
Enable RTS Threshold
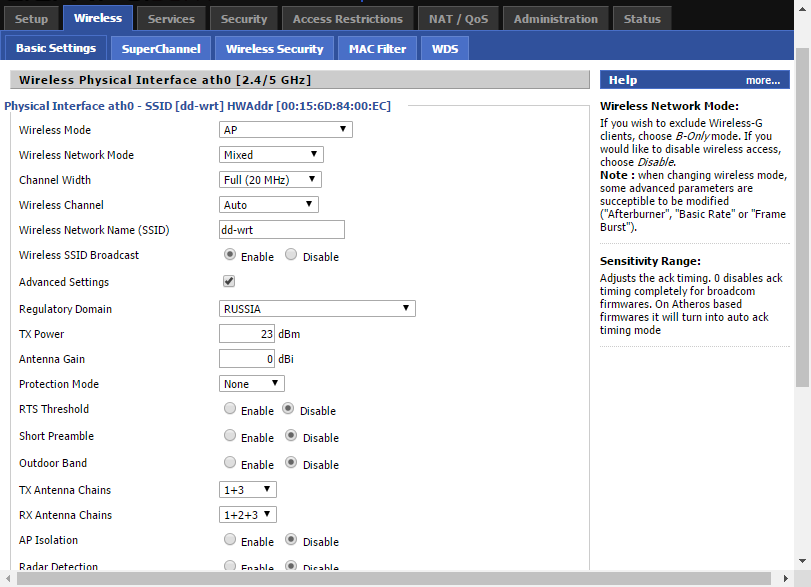point(230,409)
